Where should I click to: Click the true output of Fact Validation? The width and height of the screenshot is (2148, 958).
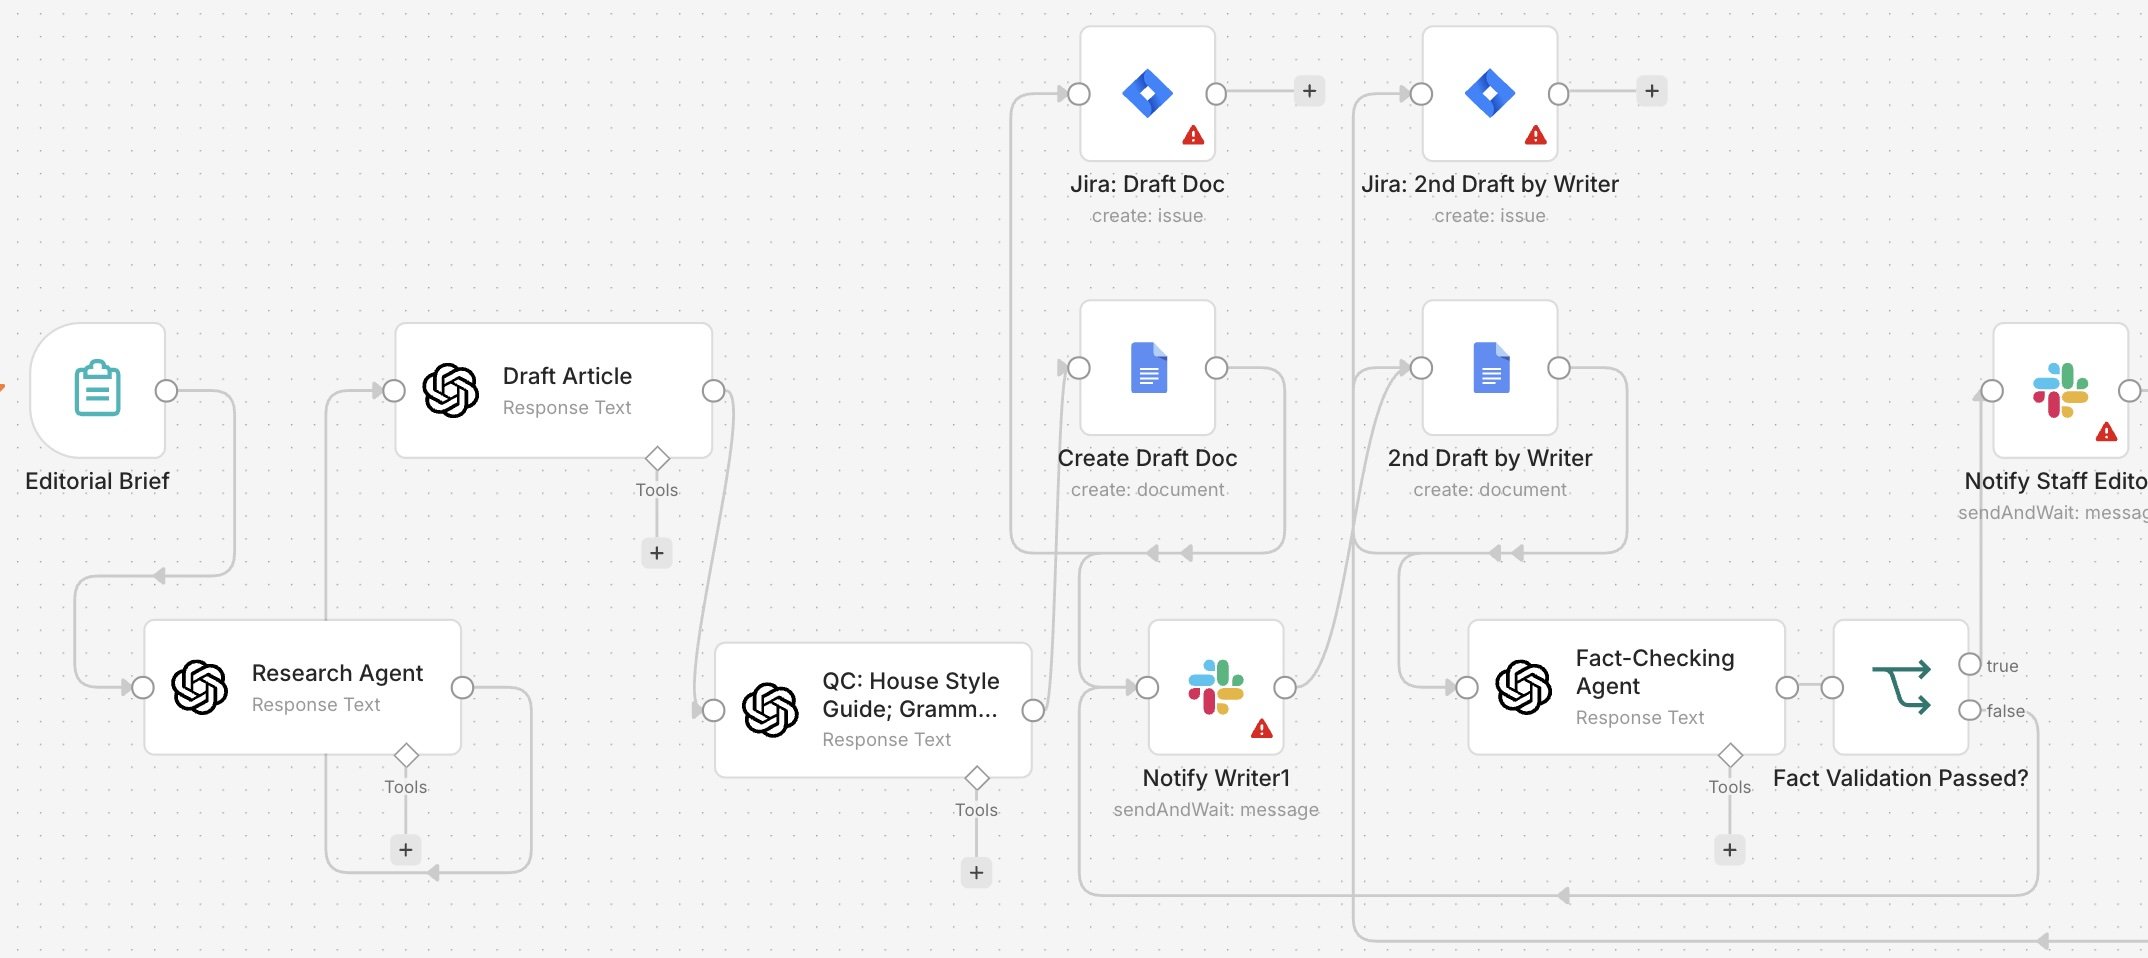[x=1970, y=664]
